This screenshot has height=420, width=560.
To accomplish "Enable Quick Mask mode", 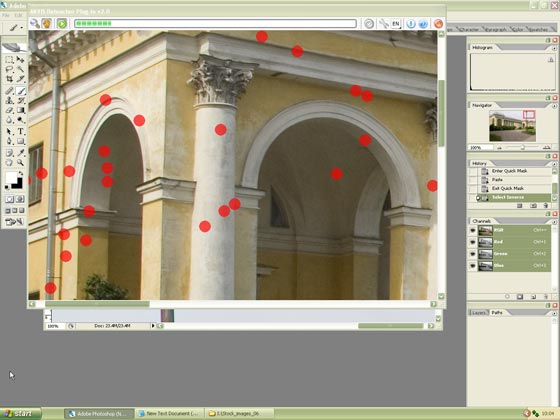I will coord(20,199).
